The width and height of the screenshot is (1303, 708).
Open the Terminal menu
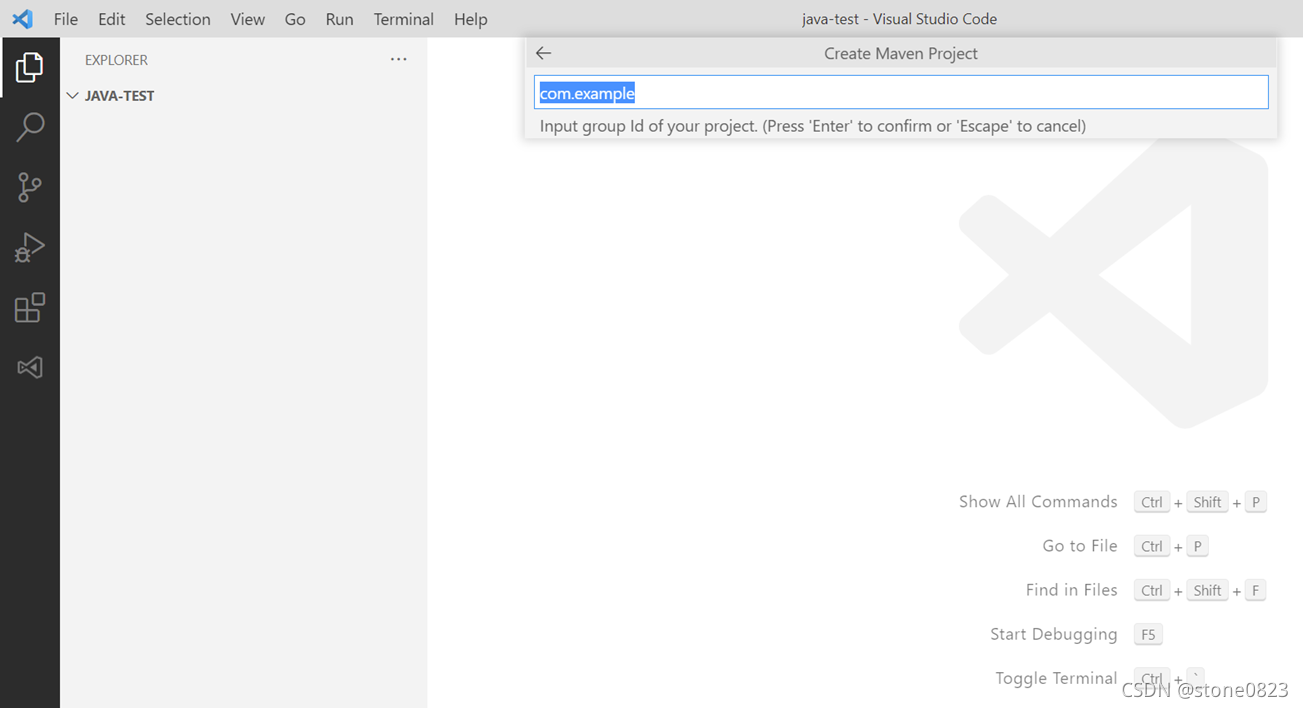[x=404, y=19]
